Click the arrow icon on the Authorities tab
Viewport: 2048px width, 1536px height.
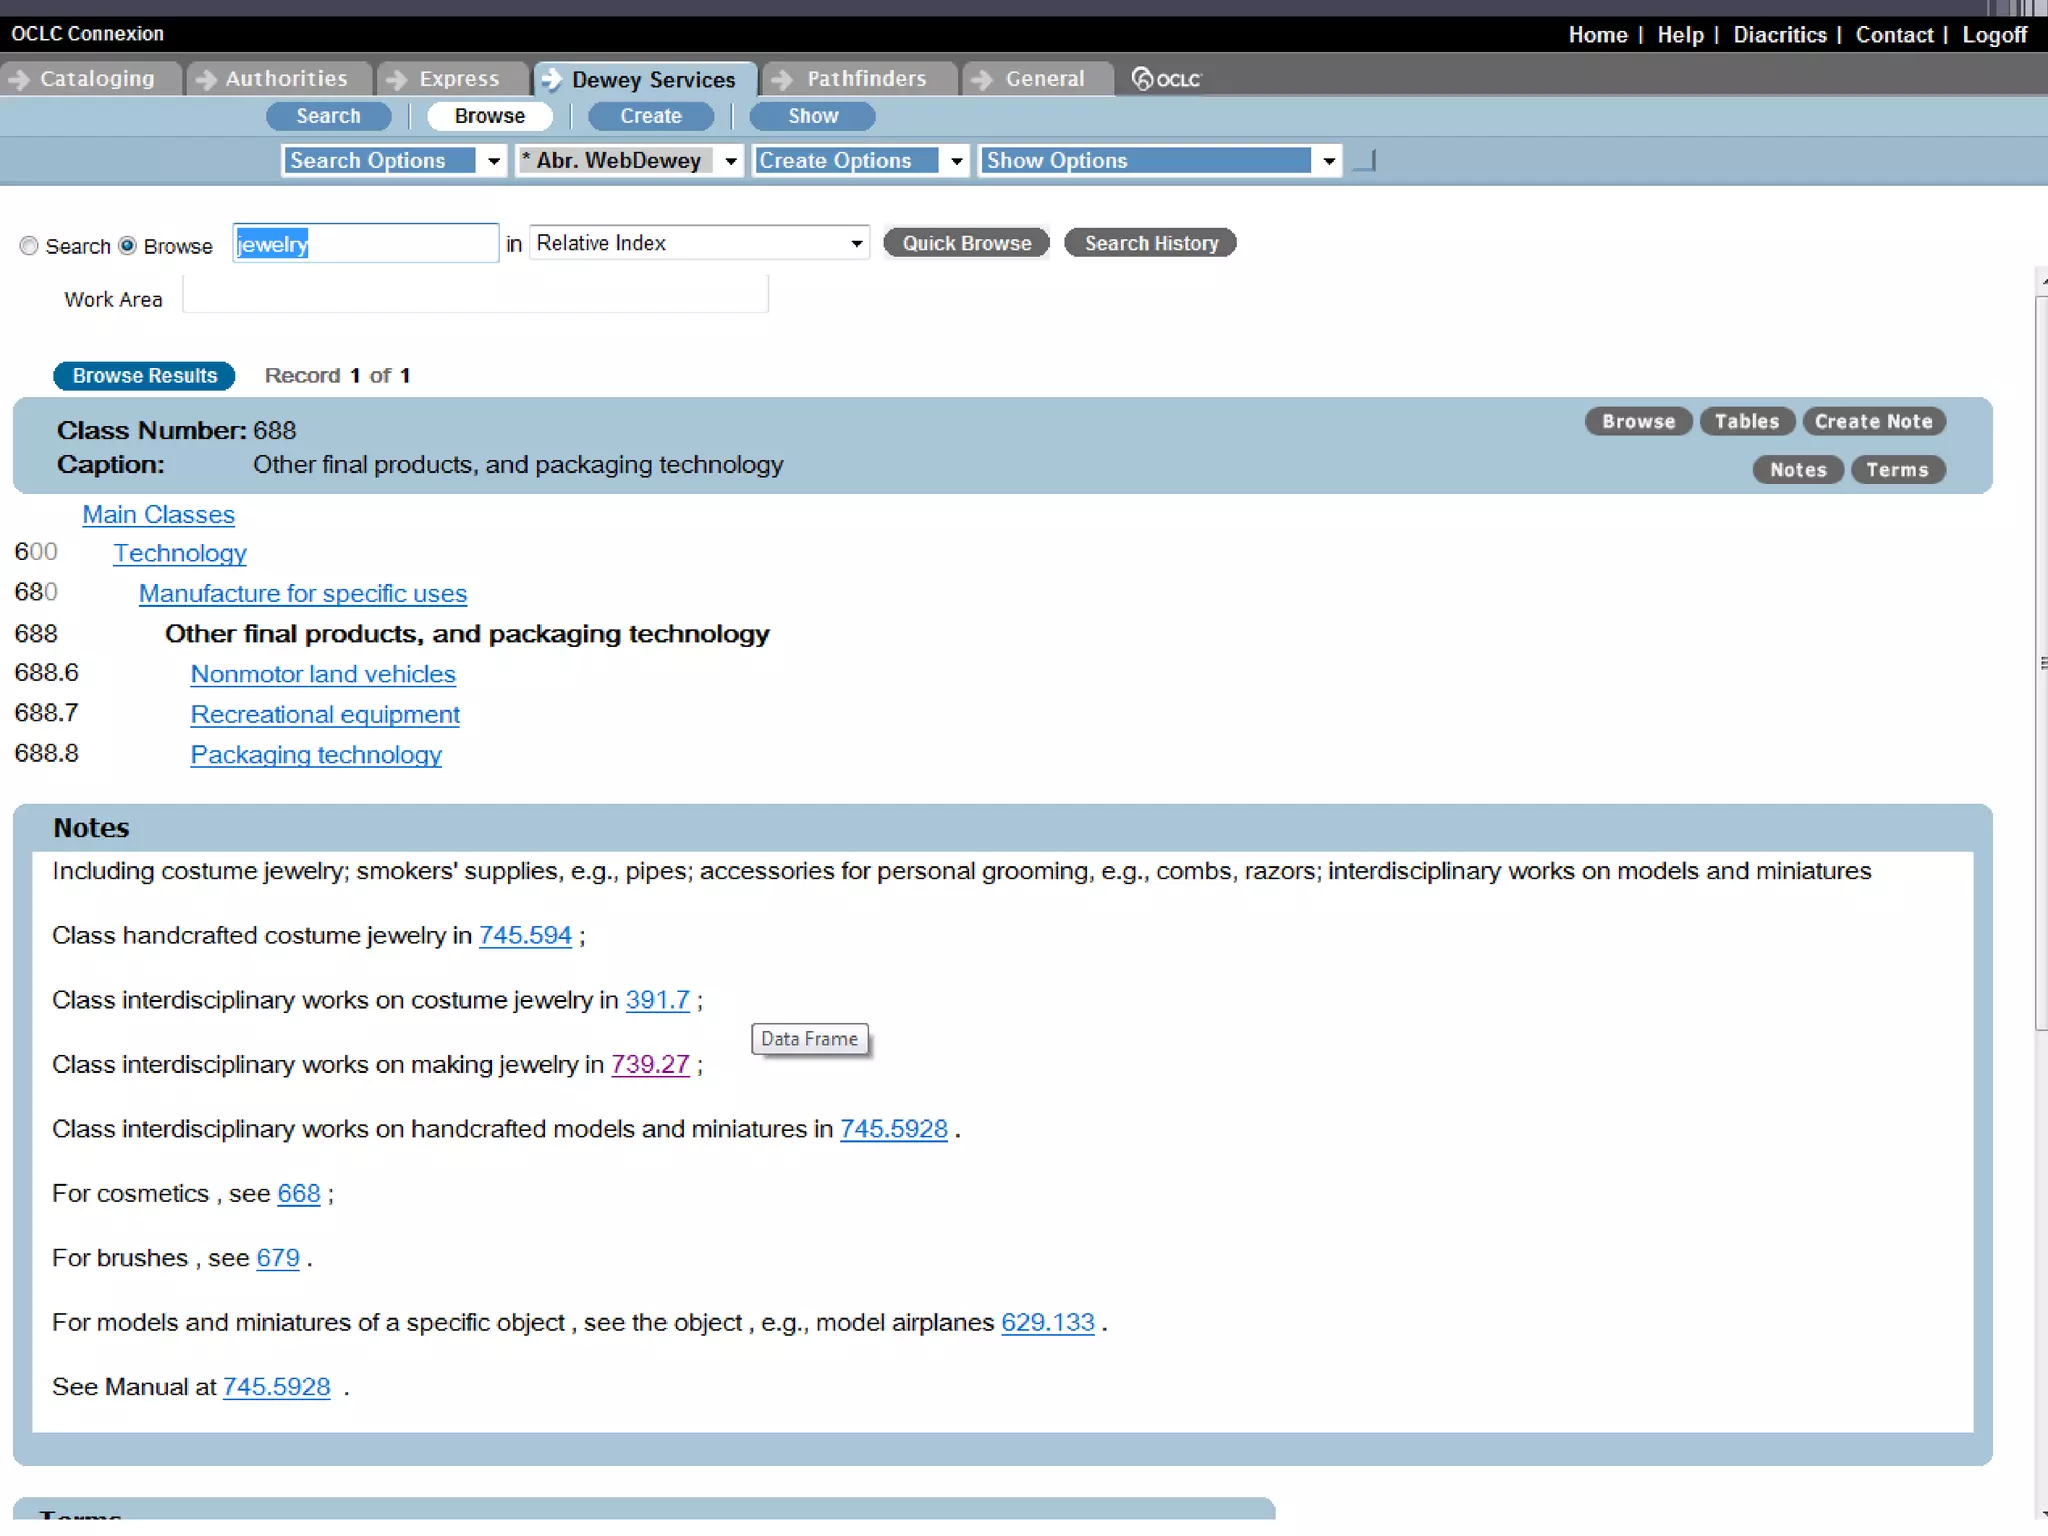[206, 79]
